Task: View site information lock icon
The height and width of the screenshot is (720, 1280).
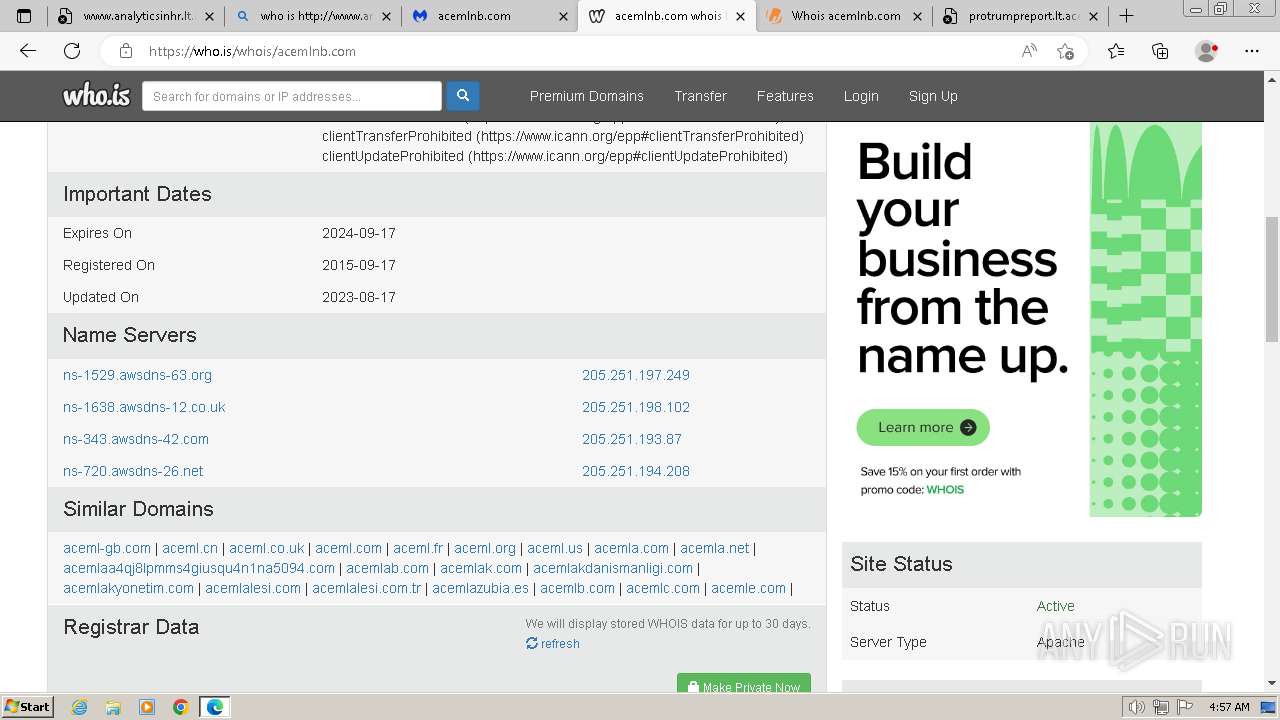Action: (126, 51)
